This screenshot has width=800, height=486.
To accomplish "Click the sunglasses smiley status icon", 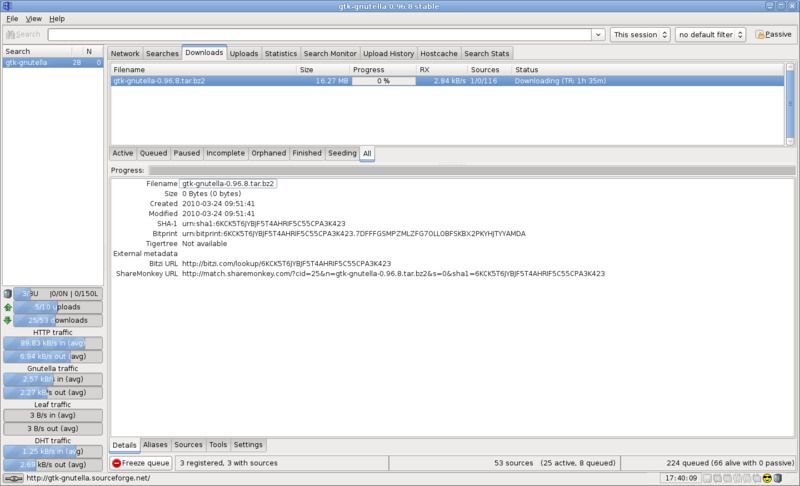I will pyautogui.click(x=765, y=477).
